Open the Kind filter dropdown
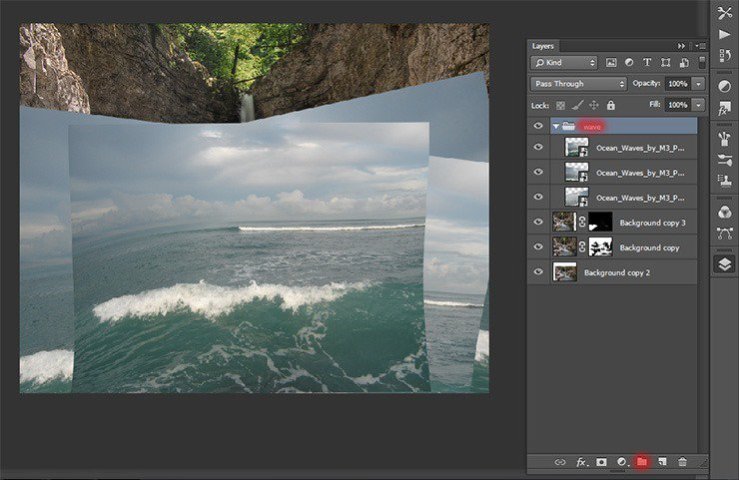This screenshot has width=739, height=480. 565,63
